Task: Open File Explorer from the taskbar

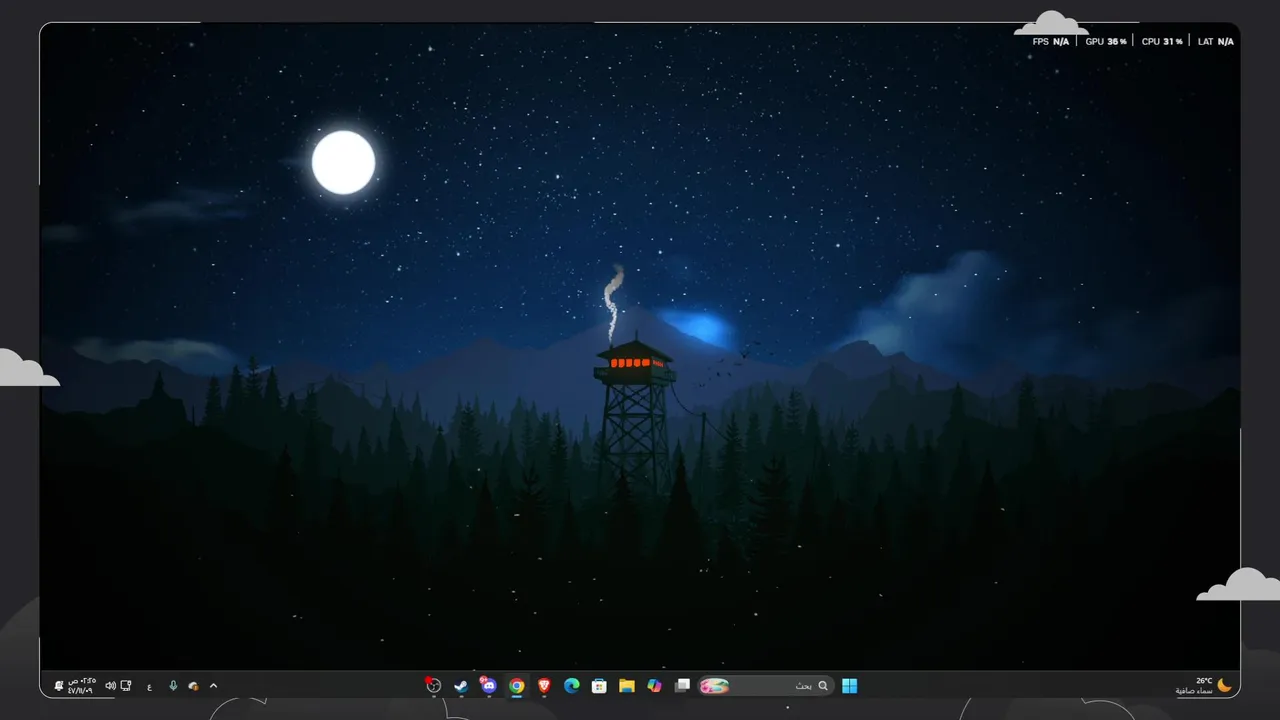Action: tap(627, 686)
